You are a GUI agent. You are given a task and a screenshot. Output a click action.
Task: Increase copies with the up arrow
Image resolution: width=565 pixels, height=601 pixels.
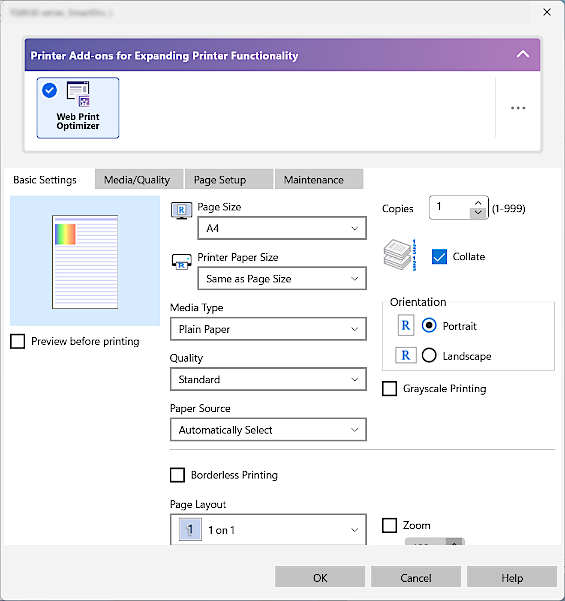tap(478, 203)
